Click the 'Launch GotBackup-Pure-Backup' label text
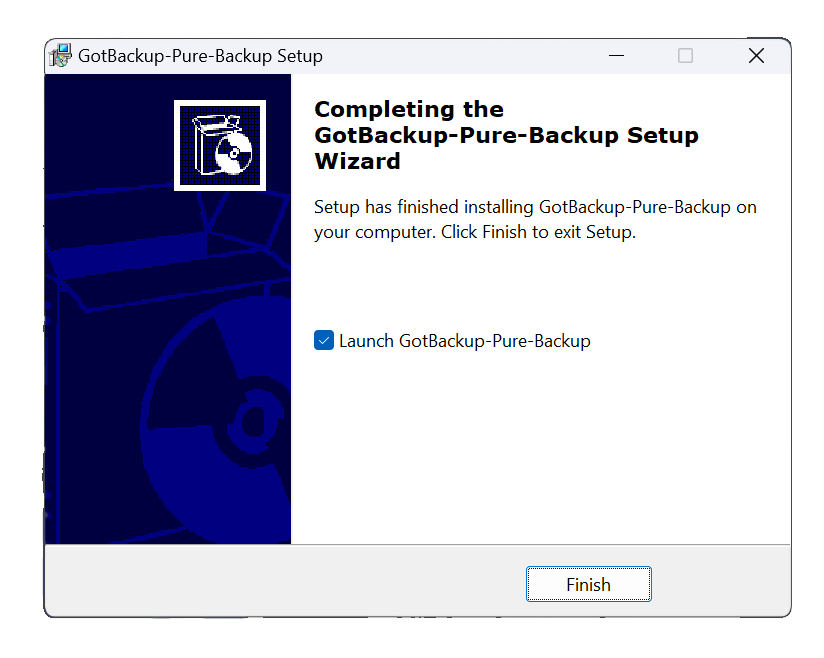 (465, 341)
